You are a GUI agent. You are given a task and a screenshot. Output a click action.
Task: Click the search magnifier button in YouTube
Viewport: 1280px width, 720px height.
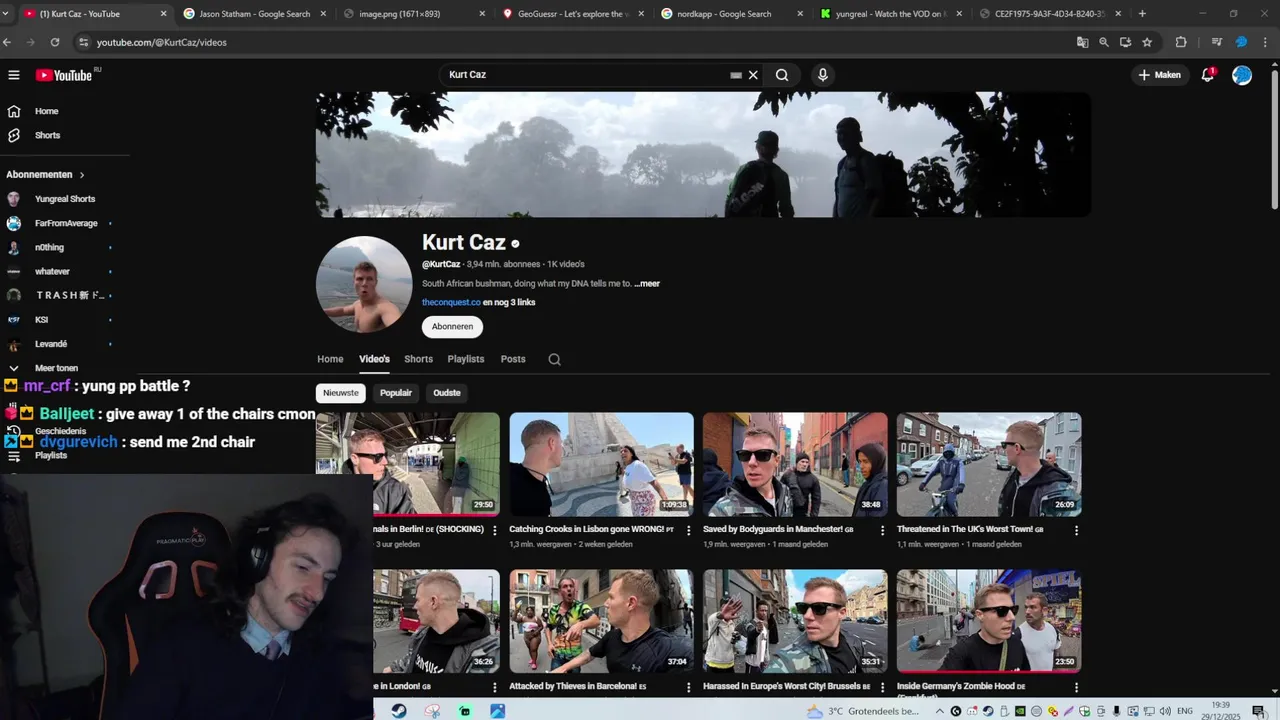[782, 75]
